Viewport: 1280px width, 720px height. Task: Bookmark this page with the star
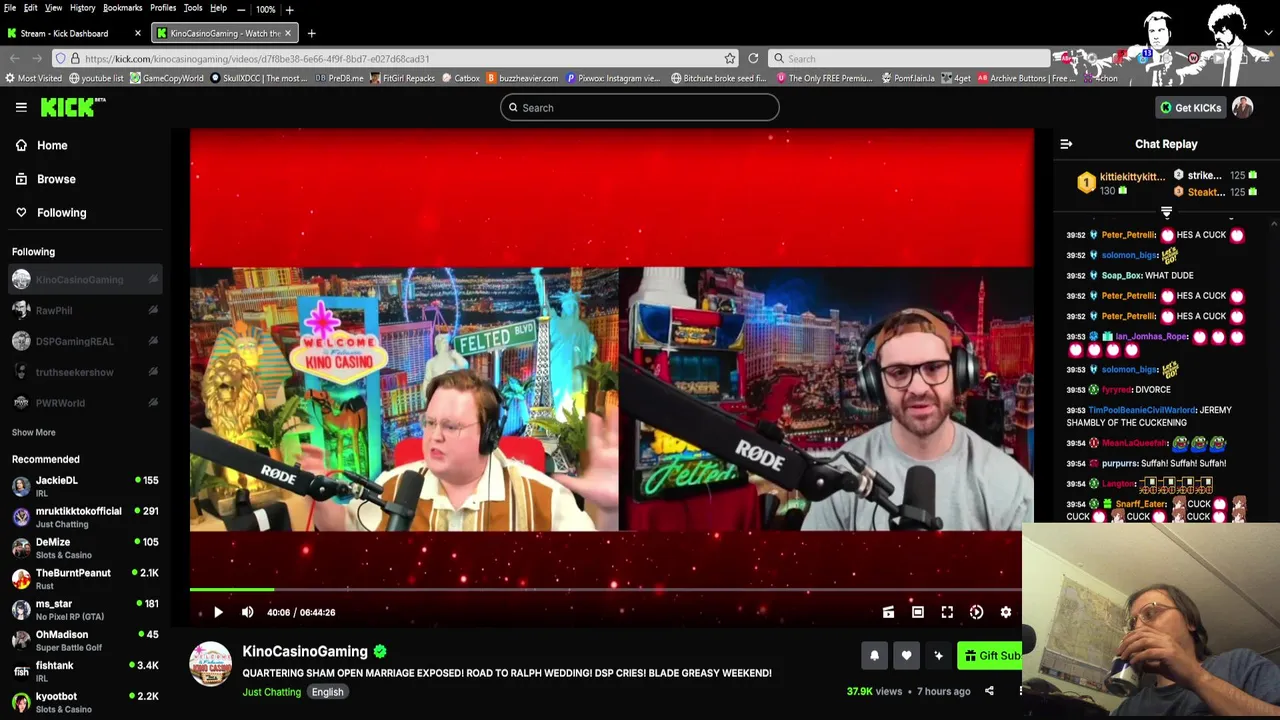pos(730,58)
